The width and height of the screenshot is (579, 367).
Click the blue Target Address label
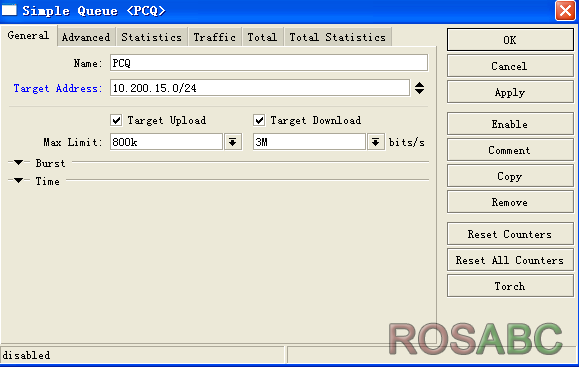[57, 89]
